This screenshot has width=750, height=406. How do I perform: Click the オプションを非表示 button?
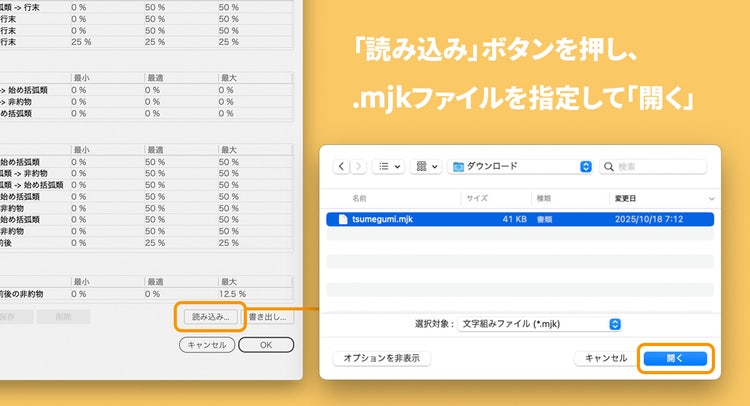tap(382, 358)
